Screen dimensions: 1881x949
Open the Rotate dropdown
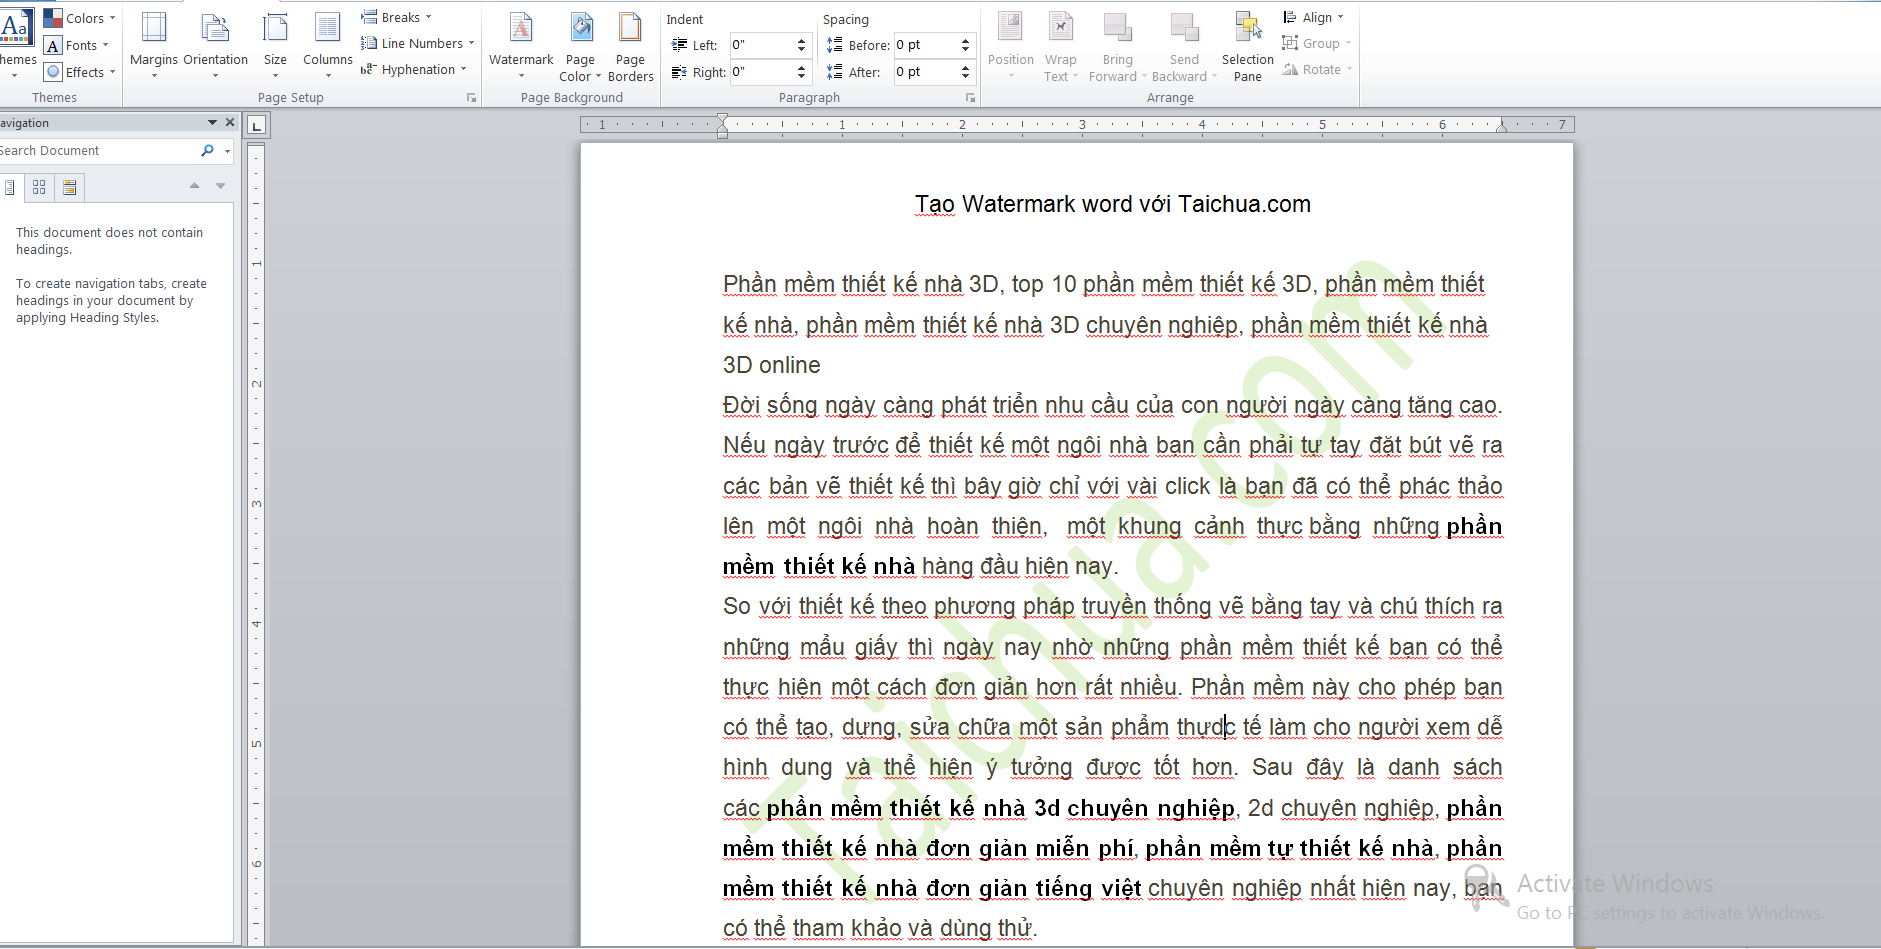pyautogui.click(x=1317, y=69)
